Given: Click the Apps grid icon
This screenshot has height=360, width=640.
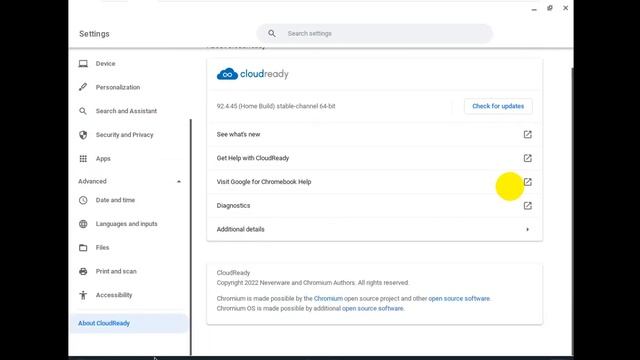Looking at the screenshot, I should [83, 158].
